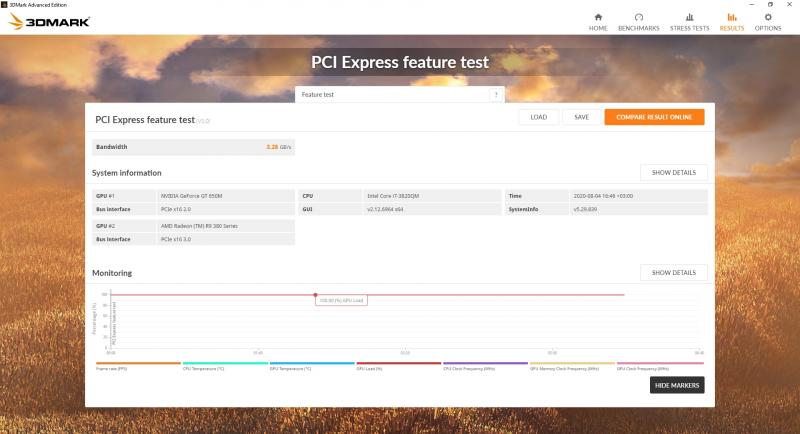The height and width of the screenshot is (434, 800).
Task: Open the Options tab
Action: pos(768,22)
